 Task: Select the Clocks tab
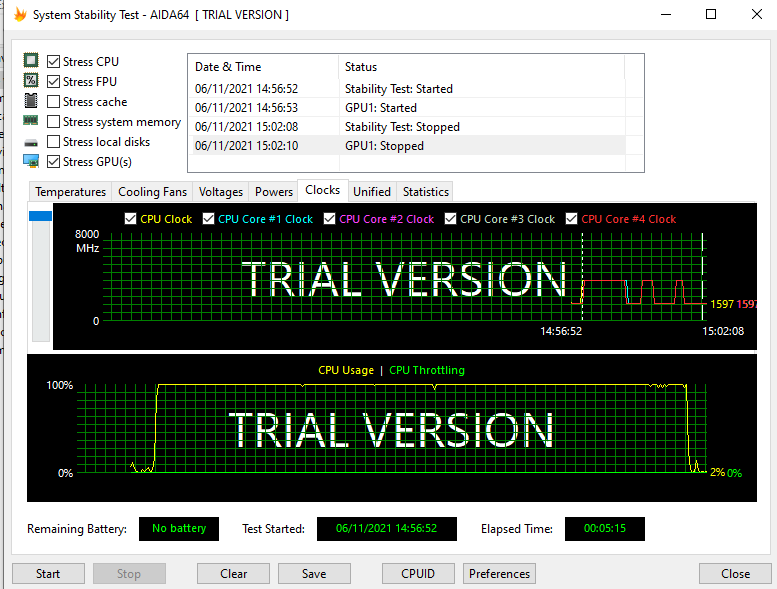pyautogui.click(x=323, y=190)
